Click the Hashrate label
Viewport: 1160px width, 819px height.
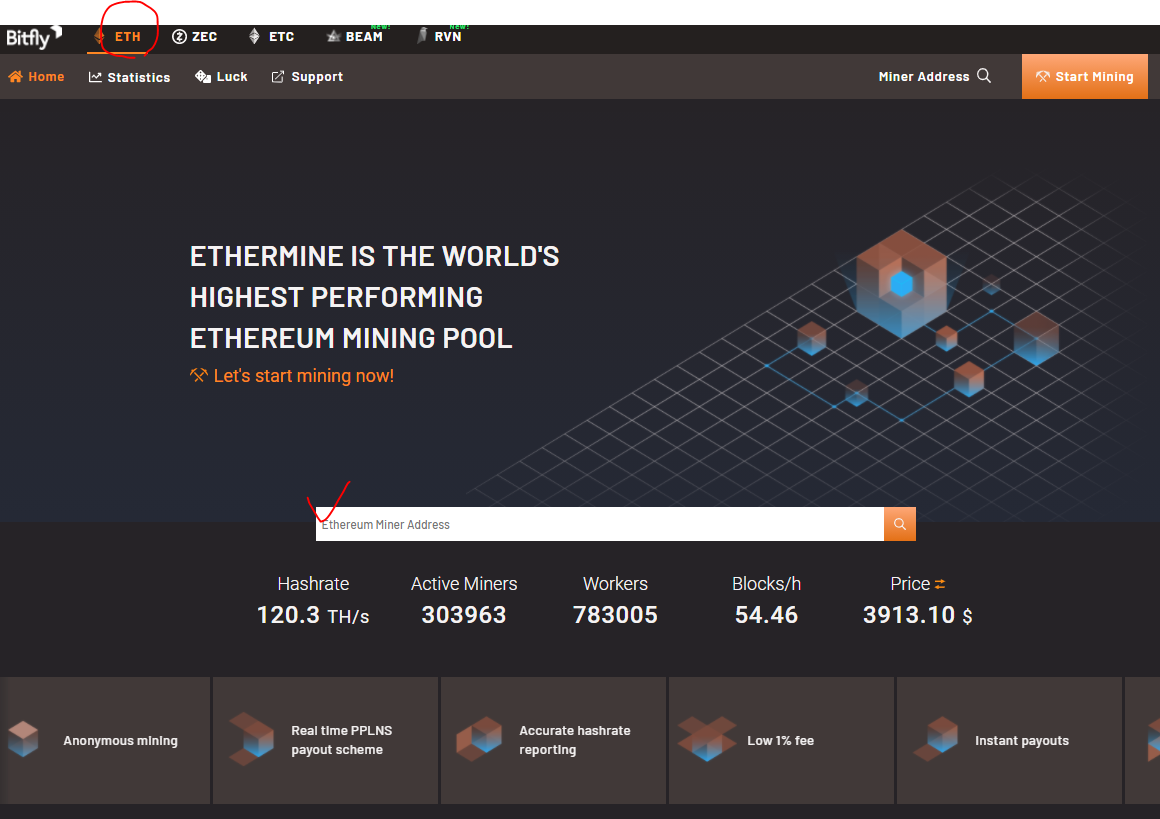tap(313, 584)
